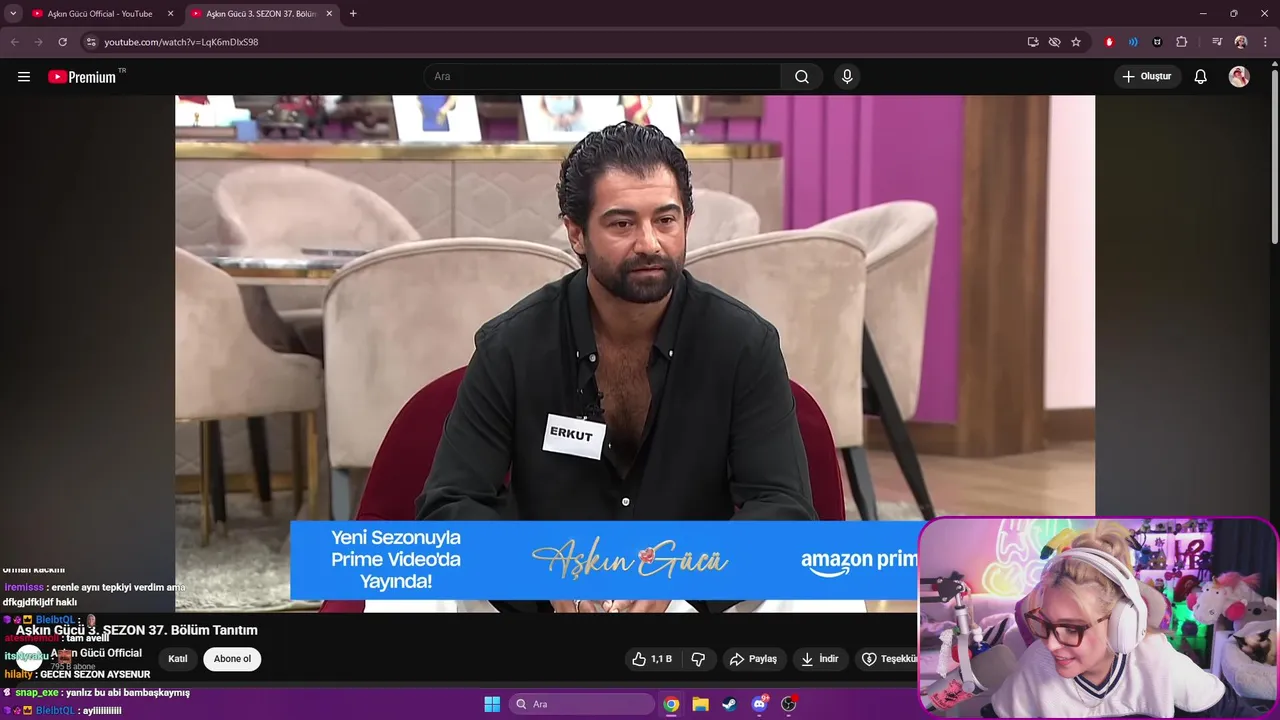Reload the current page
Image resolution: width=1280 pixels, height=720 pixels.
pos(62,42)
